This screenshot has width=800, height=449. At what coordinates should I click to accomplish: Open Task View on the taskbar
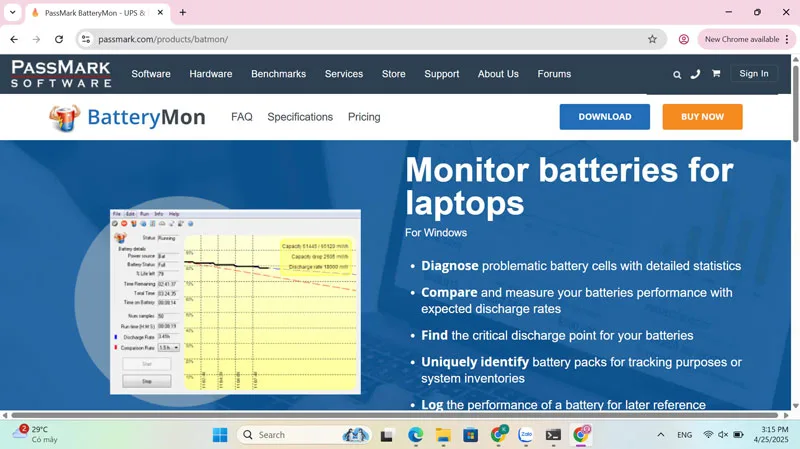(387, 435)
